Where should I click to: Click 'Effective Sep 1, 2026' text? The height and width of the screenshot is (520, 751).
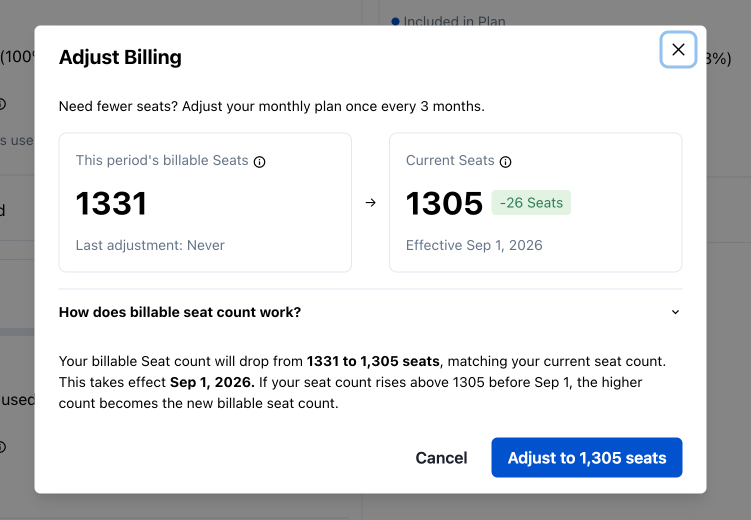click(474, 245)
